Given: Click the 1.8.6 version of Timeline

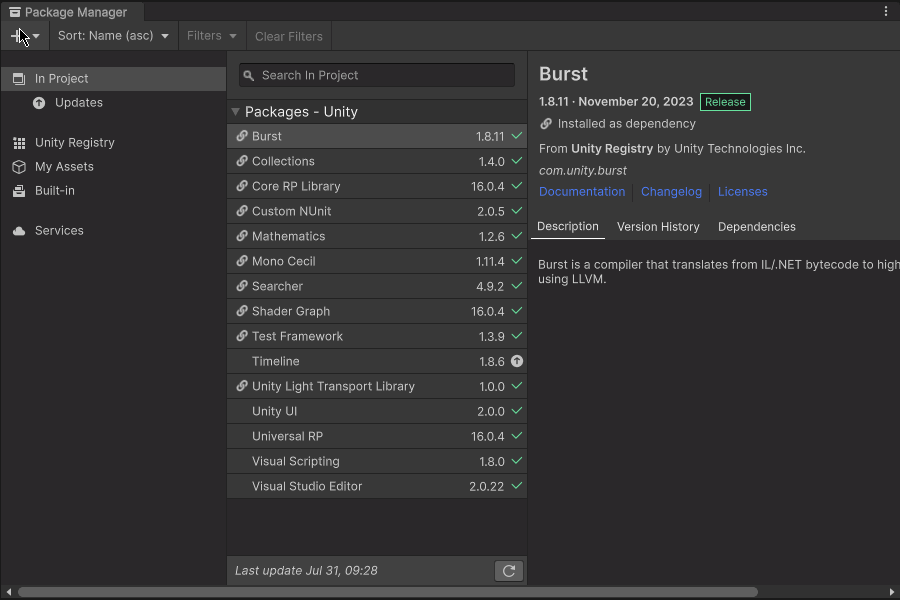Looking at the screenshot, I should (x=491, y=362).
